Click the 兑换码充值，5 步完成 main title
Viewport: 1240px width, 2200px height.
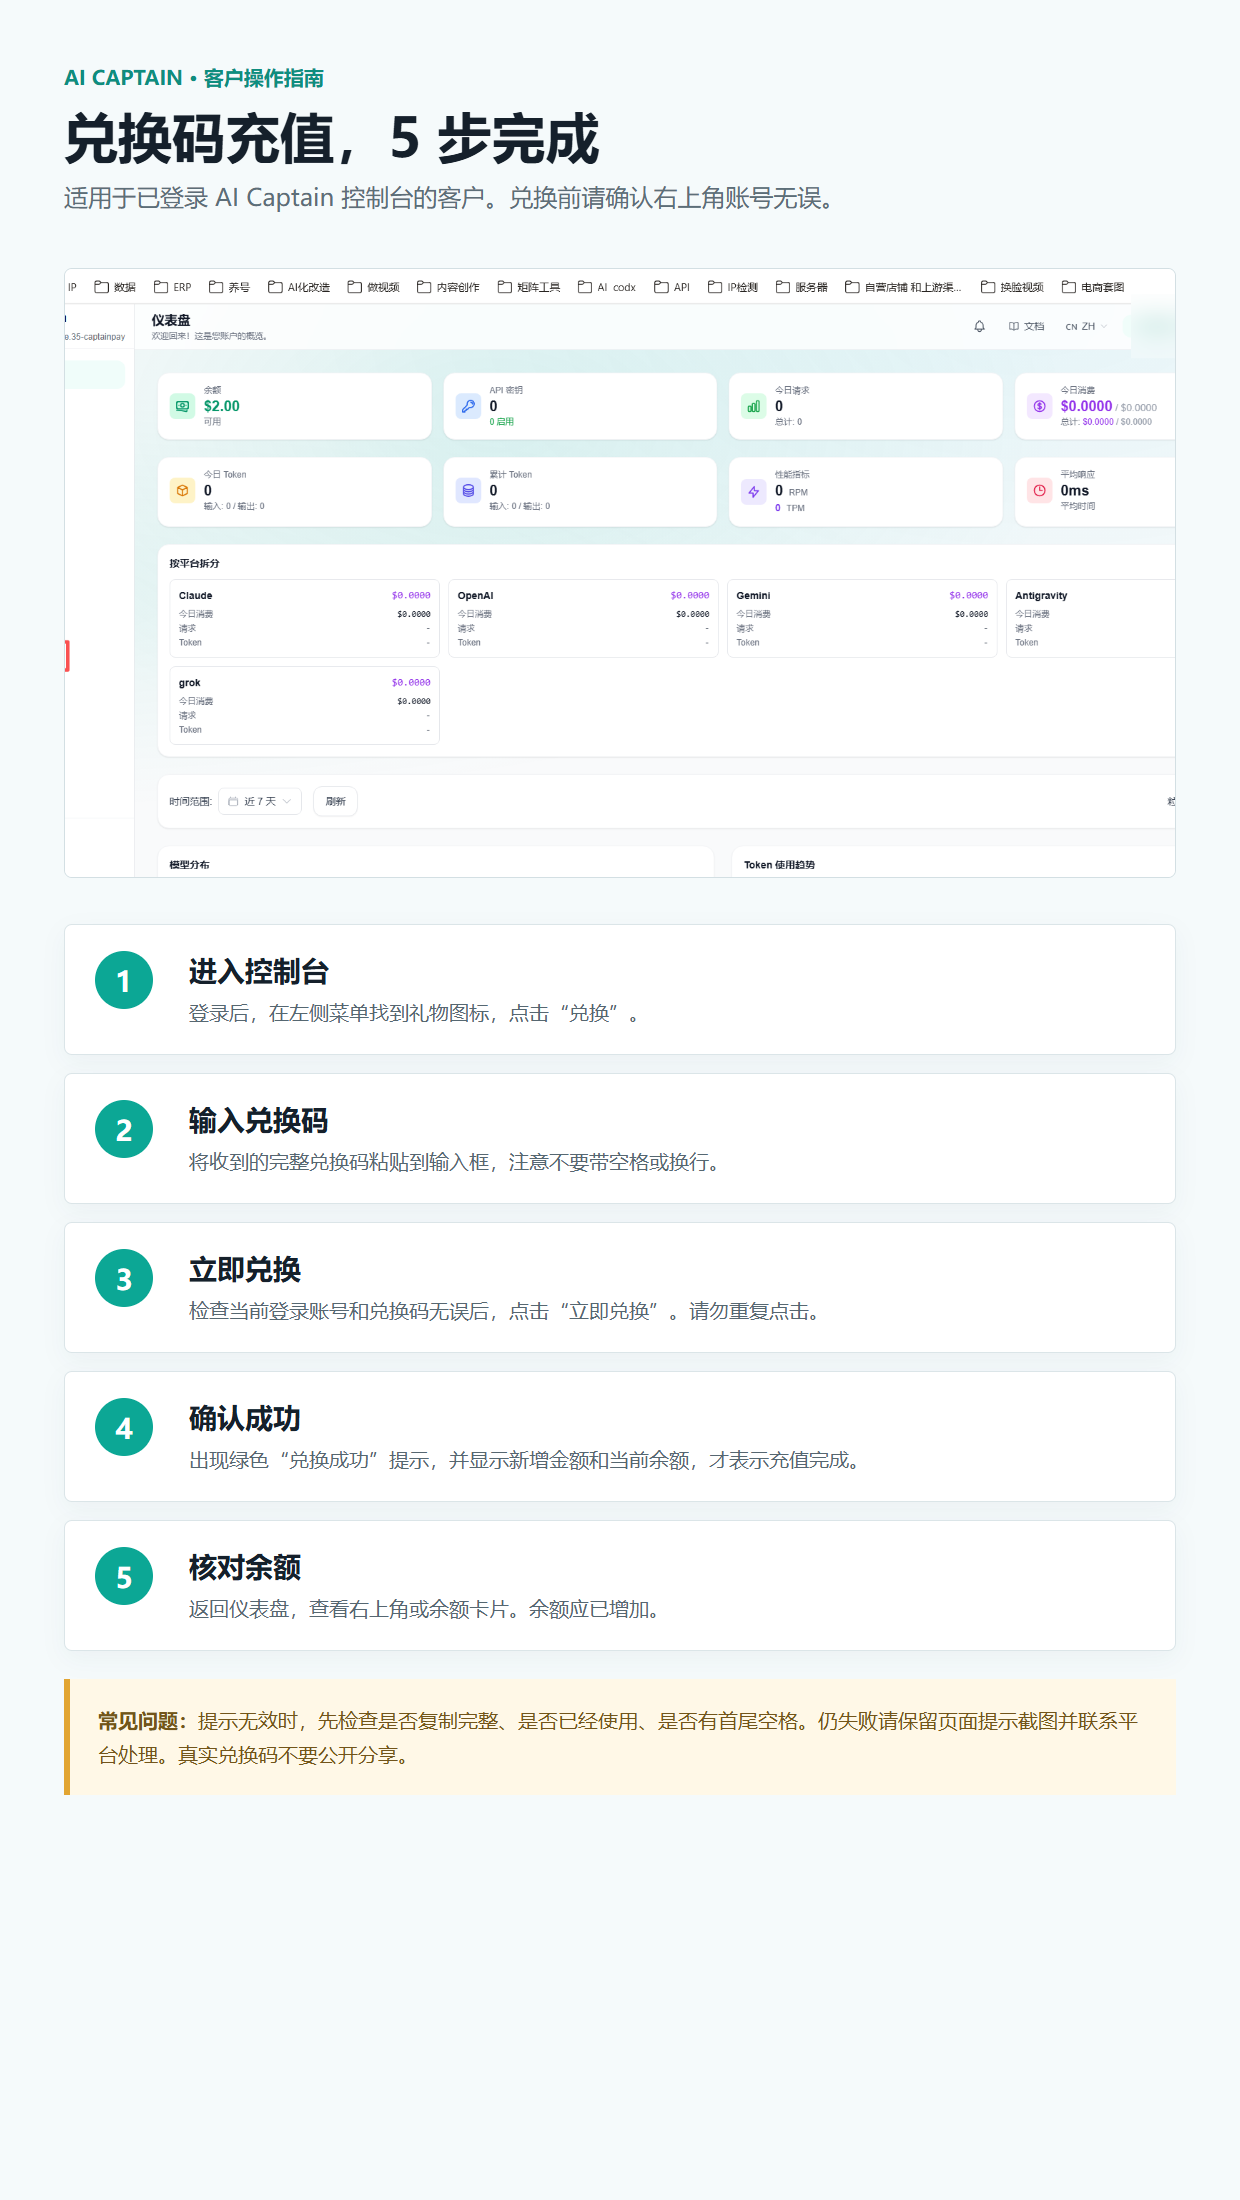coord(332,139)
